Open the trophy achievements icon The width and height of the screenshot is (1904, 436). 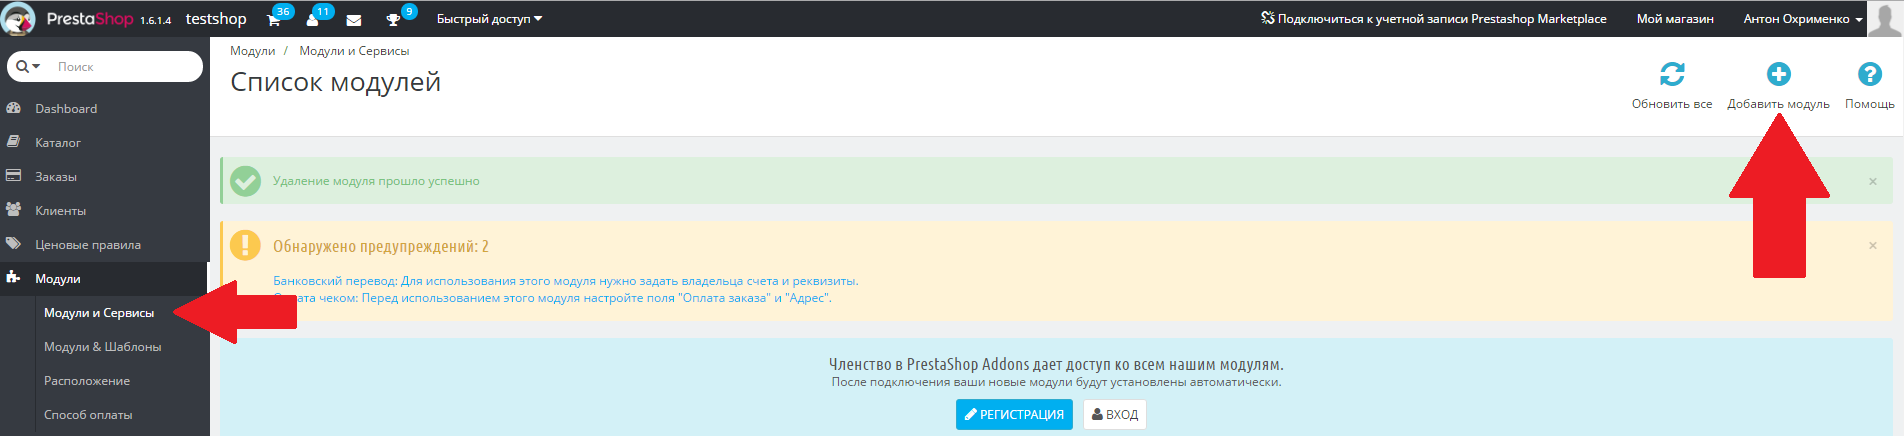(x=393, y=19)
